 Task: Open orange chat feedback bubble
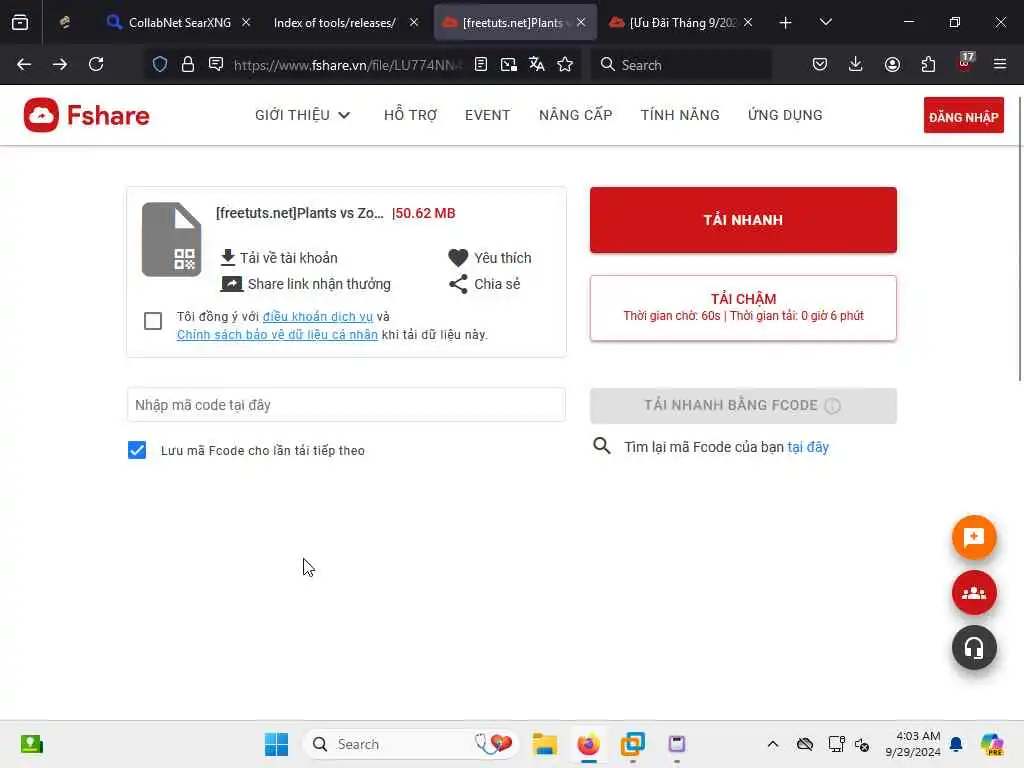pos(974,537)
